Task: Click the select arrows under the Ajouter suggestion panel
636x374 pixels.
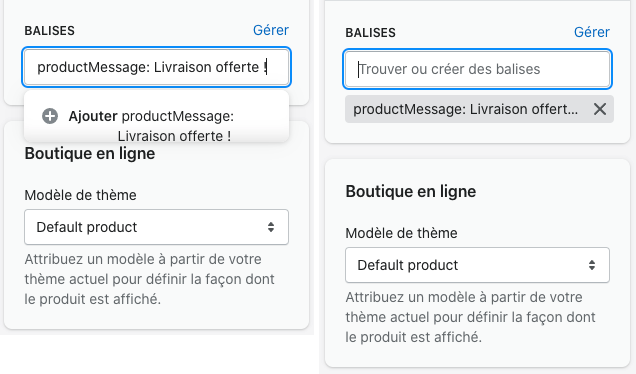Action: (271, 227)
